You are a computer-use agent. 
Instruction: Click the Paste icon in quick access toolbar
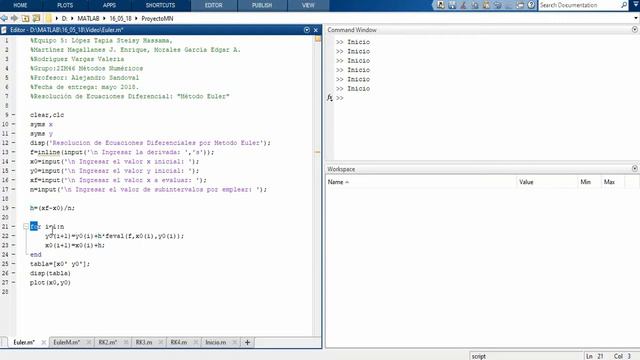click(x=486, y=5)
